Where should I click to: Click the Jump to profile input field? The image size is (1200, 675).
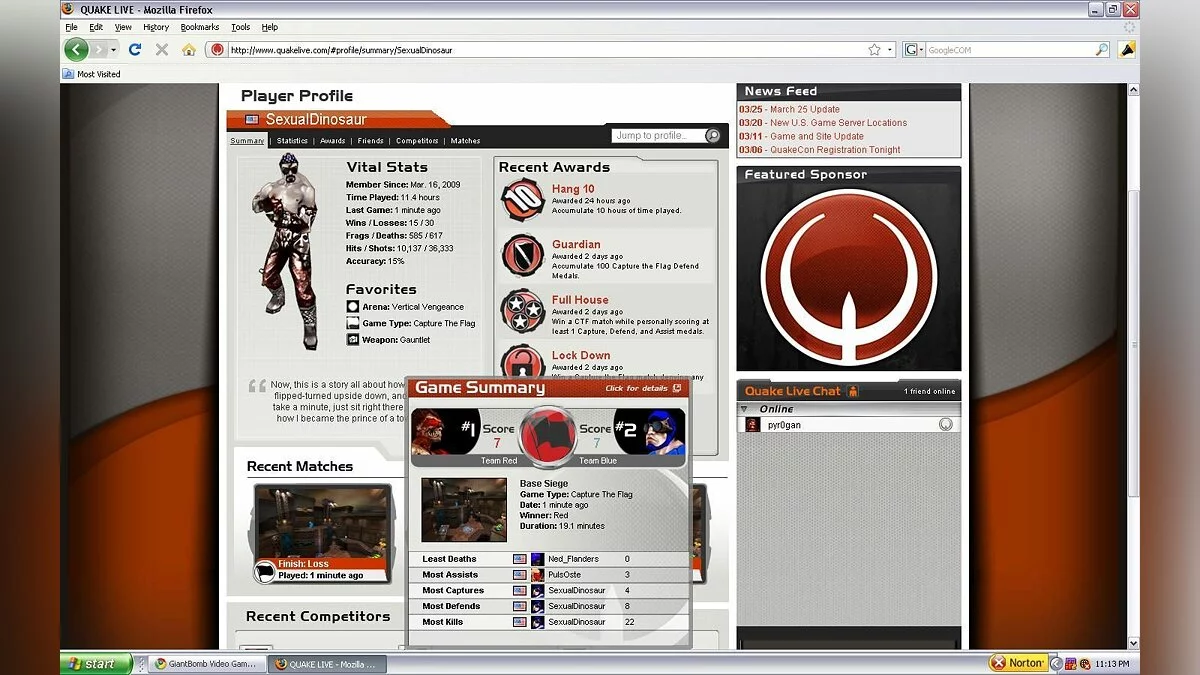[x=658, y=136]
